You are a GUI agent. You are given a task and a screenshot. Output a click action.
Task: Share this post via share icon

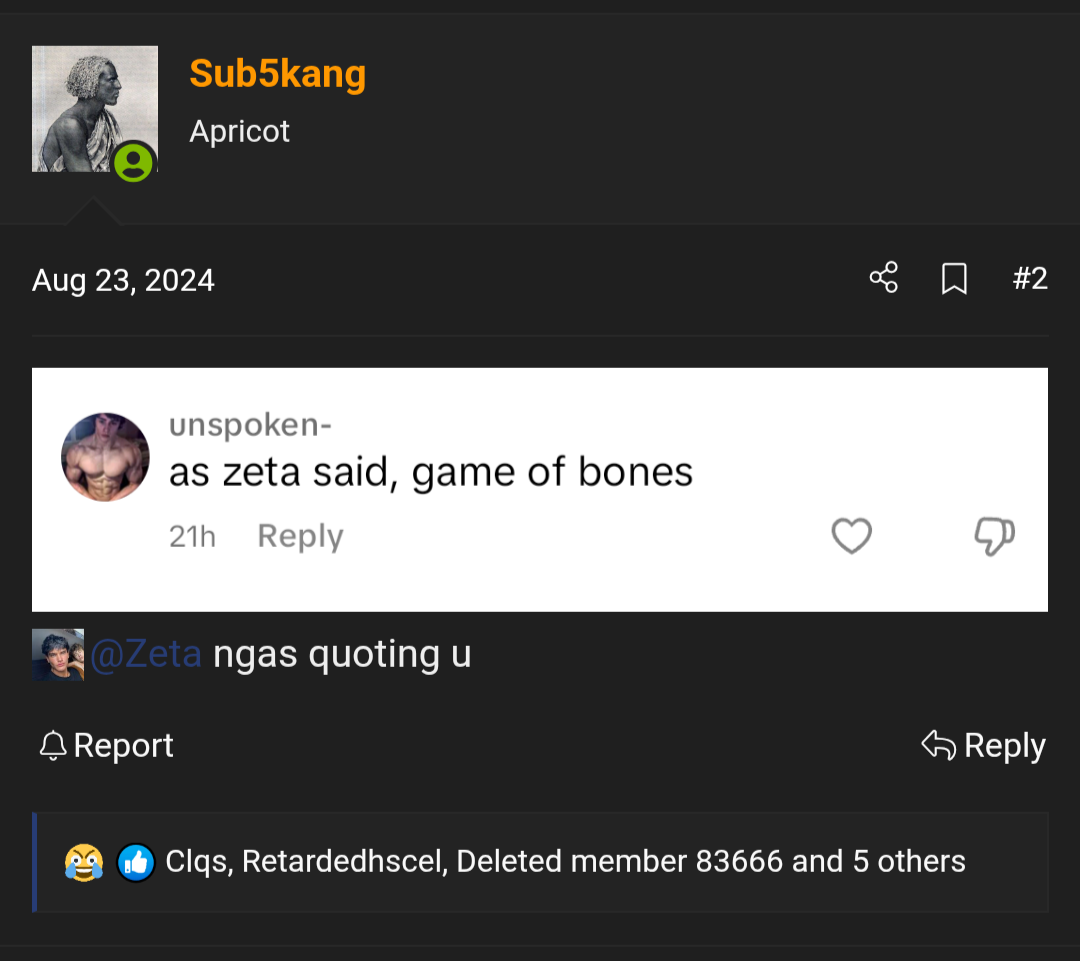pyautogui.click(x=883, y=278)
